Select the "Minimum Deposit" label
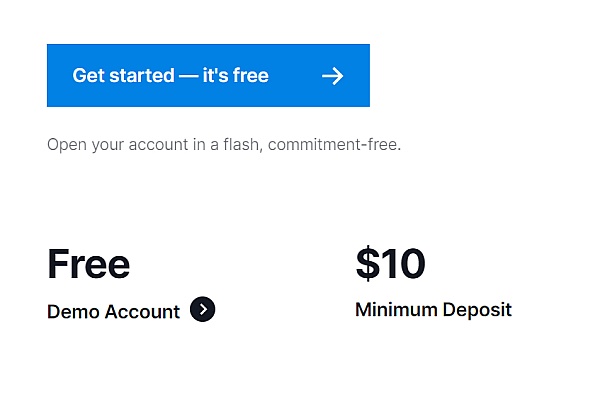The height and width of the screenshot is (416, 600). (x=434, y=309)
